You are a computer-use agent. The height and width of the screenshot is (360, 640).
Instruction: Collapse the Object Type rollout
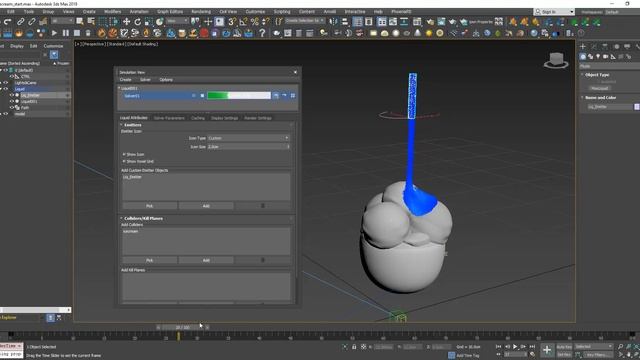point(582,75)
